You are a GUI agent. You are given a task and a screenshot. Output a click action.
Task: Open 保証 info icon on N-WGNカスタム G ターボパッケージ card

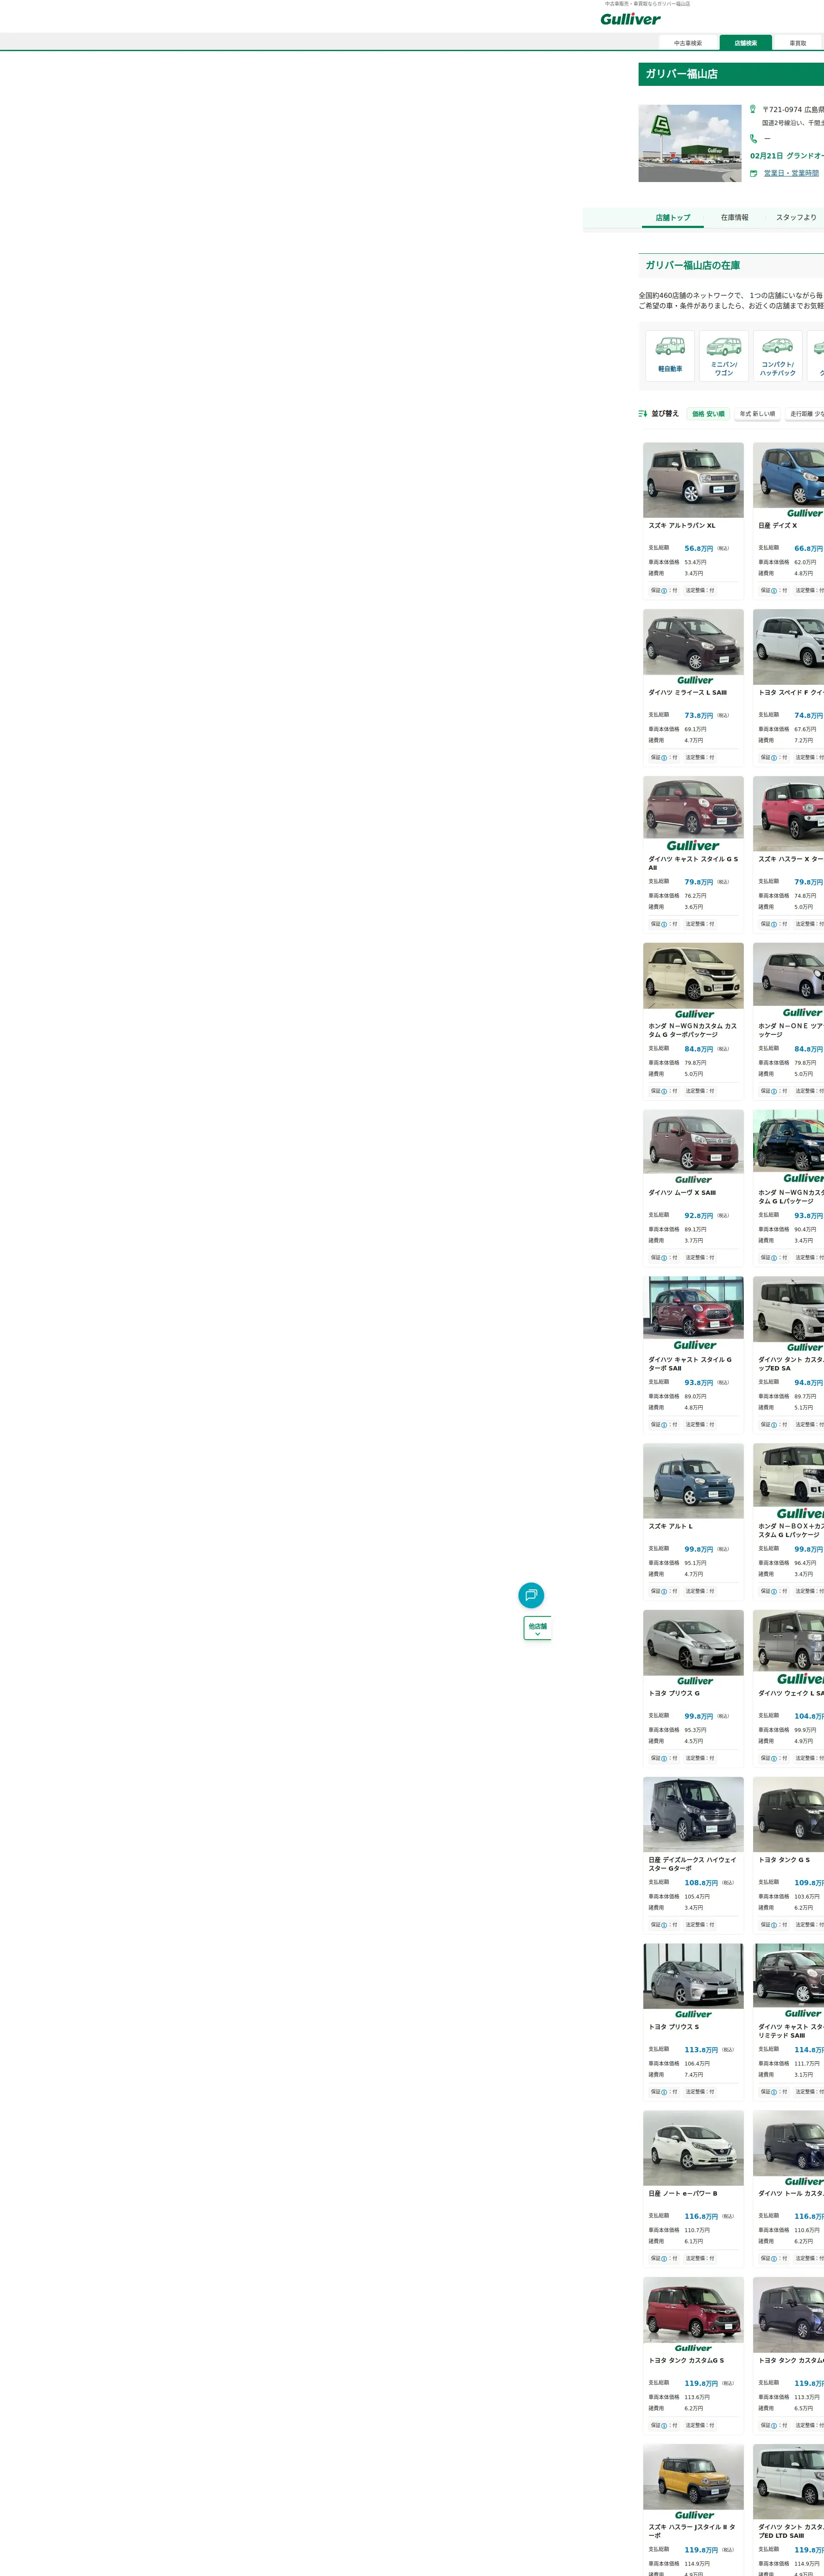(664, 1092)
